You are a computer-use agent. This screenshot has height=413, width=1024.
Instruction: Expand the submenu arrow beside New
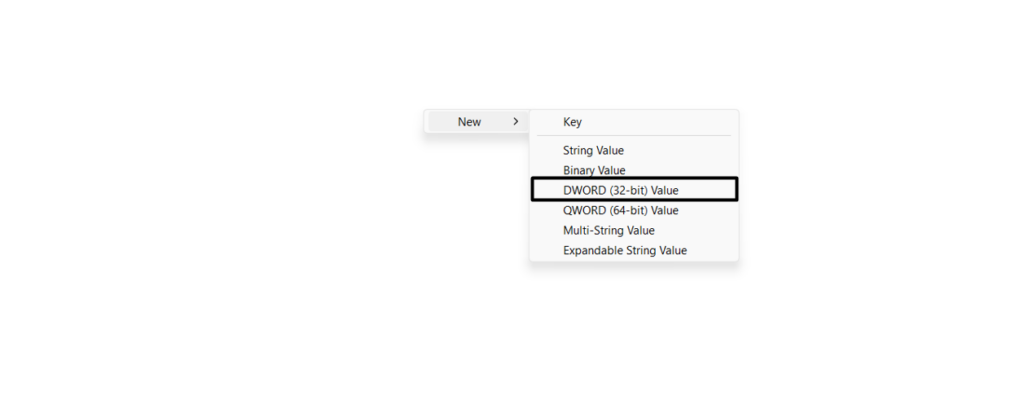pyautogui.click(x=515, y=122)
